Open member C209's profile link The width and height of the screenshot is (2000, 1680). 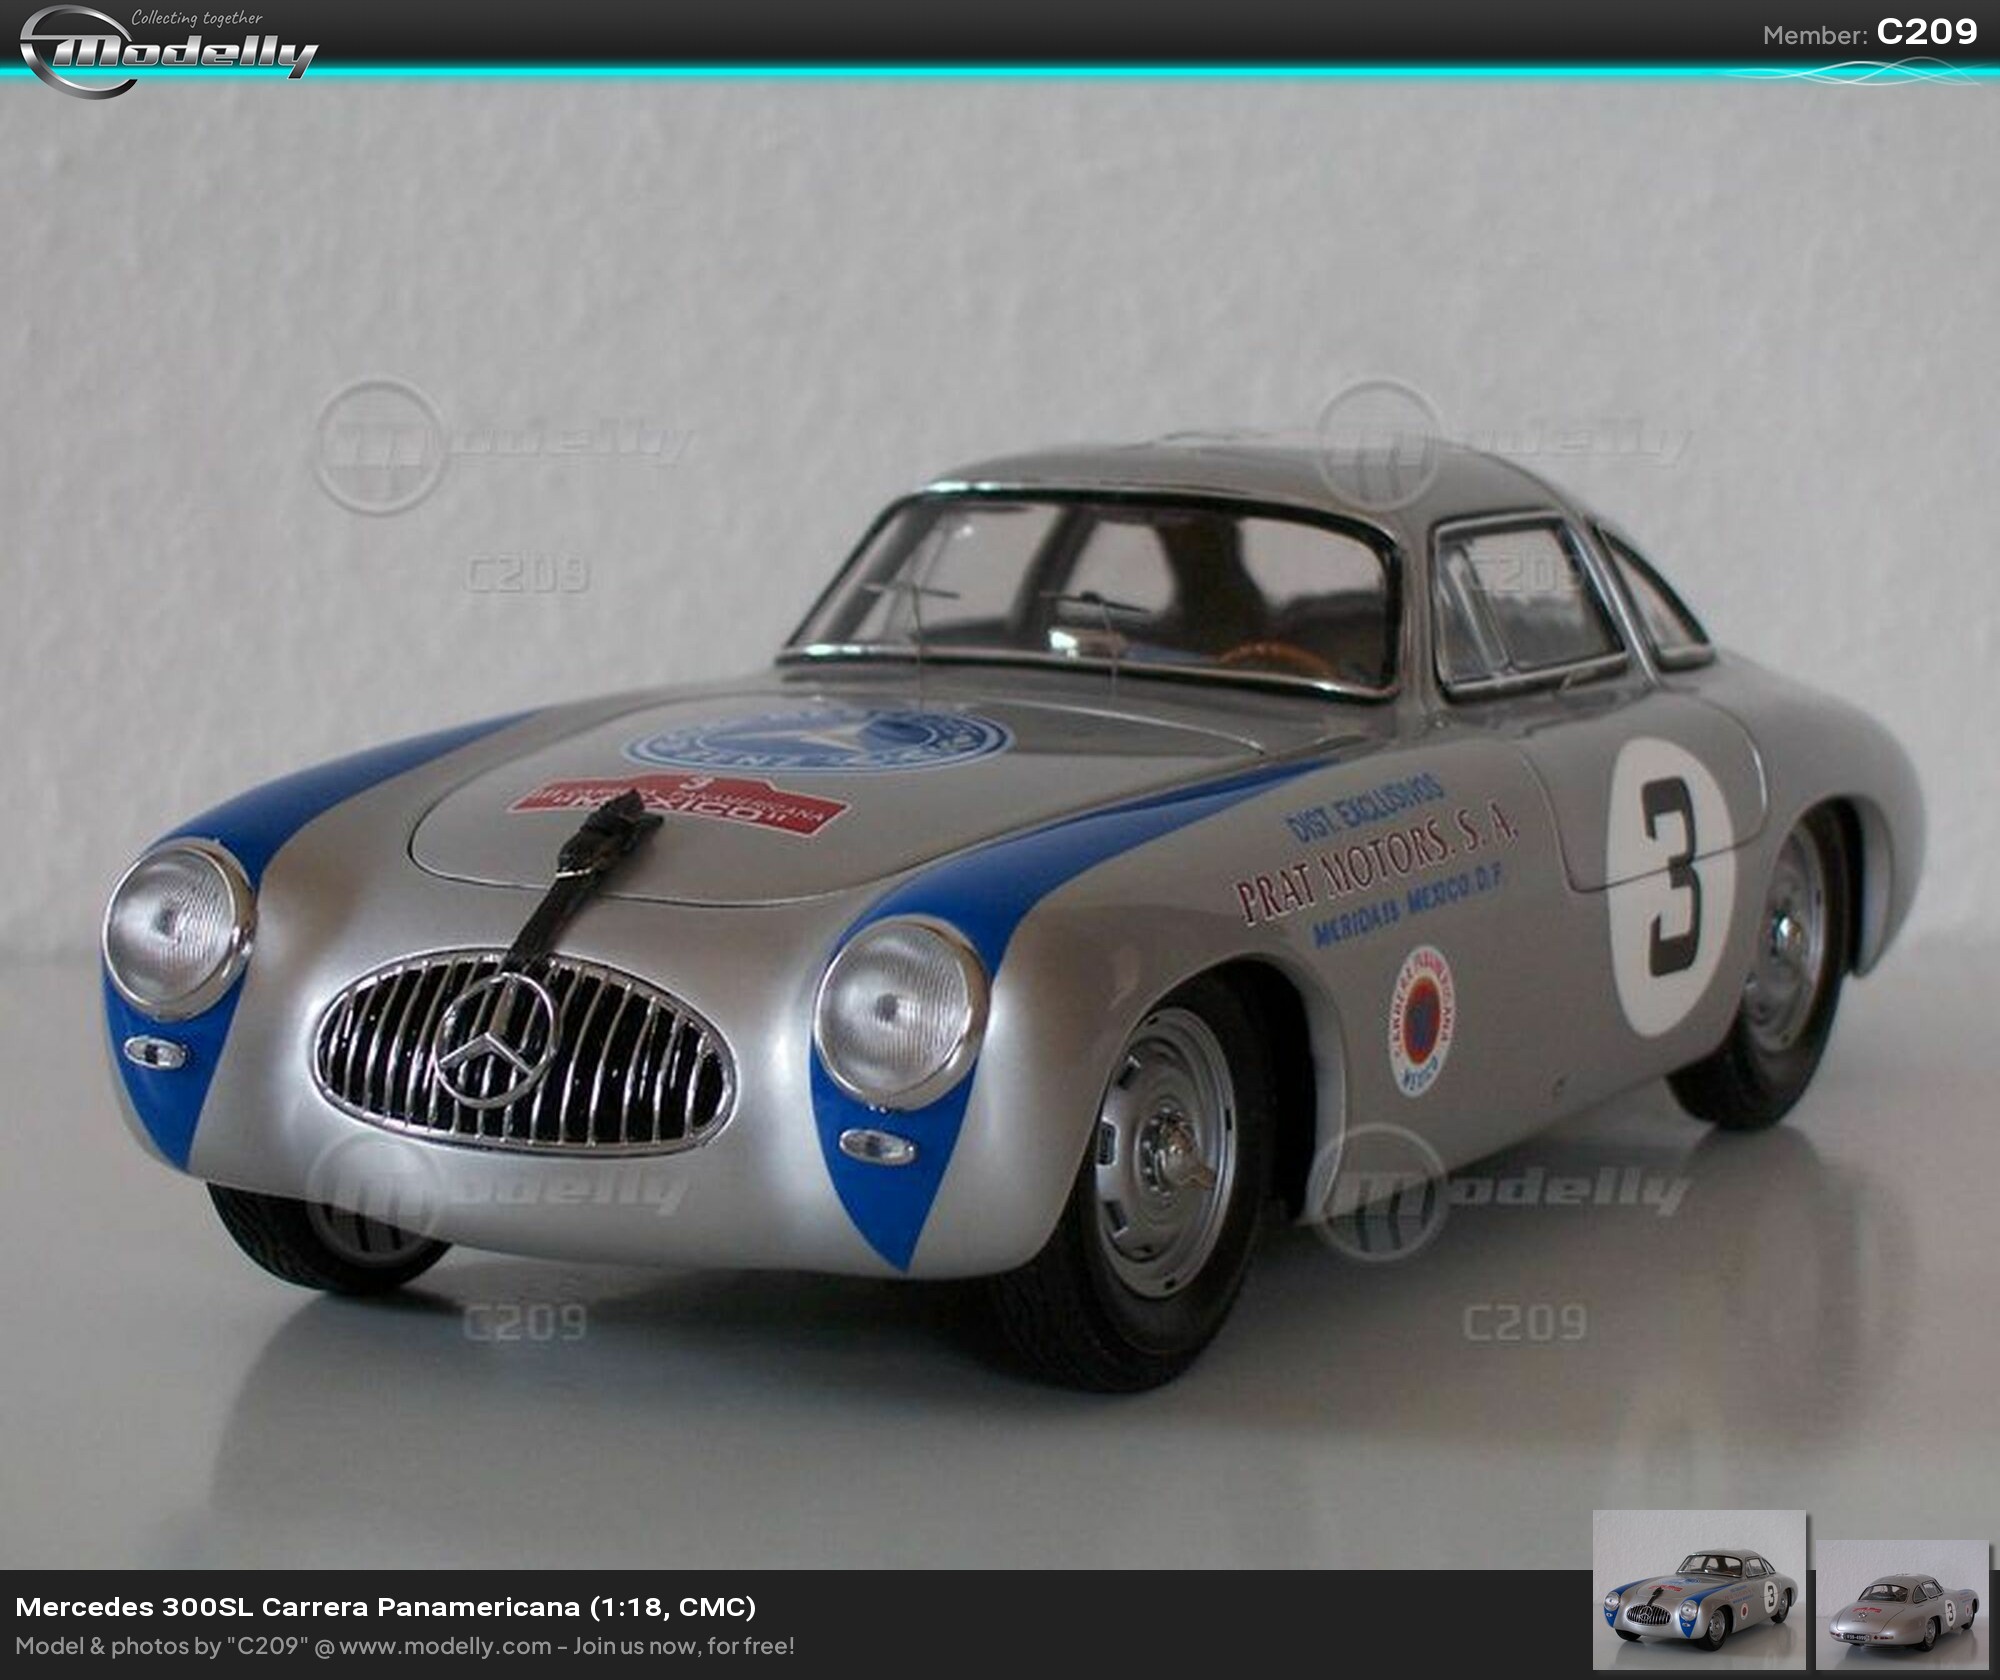pyautogui.click(x=1926, y=32)
